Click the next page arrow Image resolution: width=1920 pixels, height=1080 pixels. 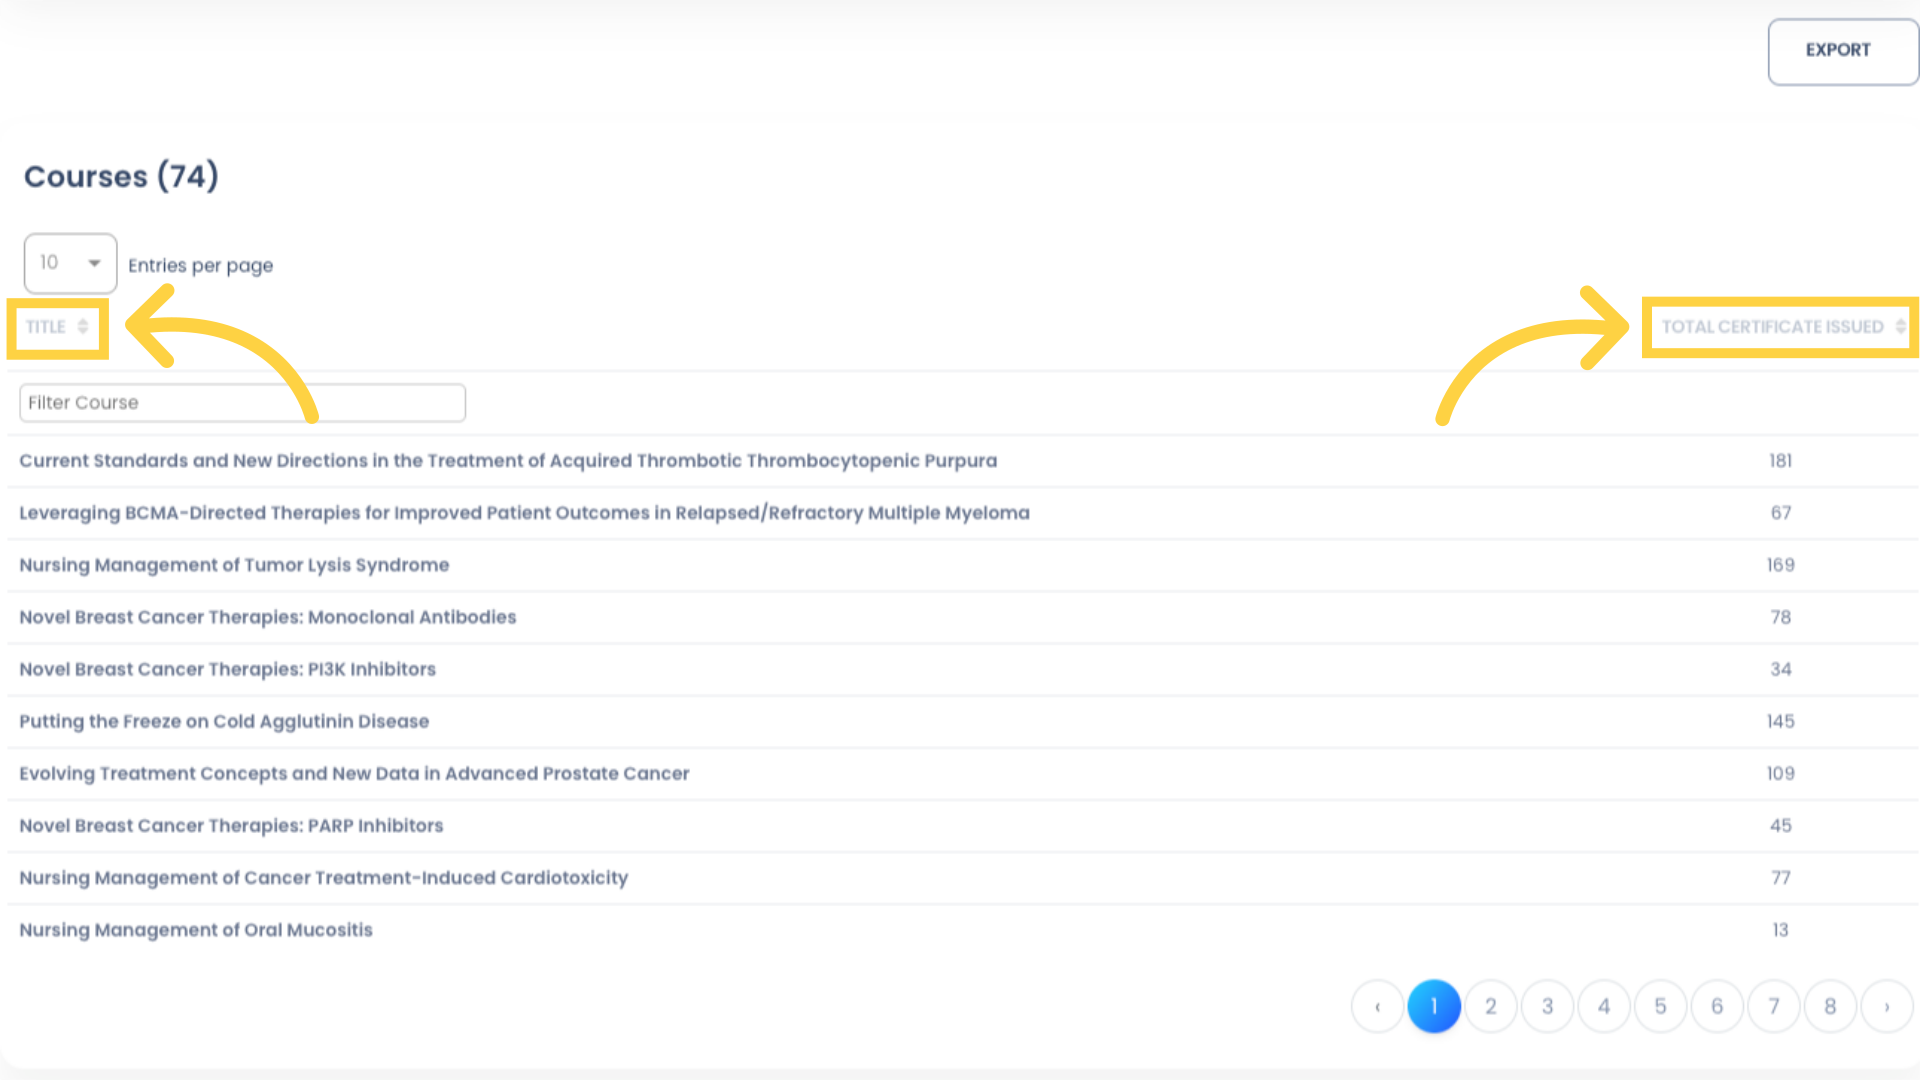click(x=1887, y=1005)
